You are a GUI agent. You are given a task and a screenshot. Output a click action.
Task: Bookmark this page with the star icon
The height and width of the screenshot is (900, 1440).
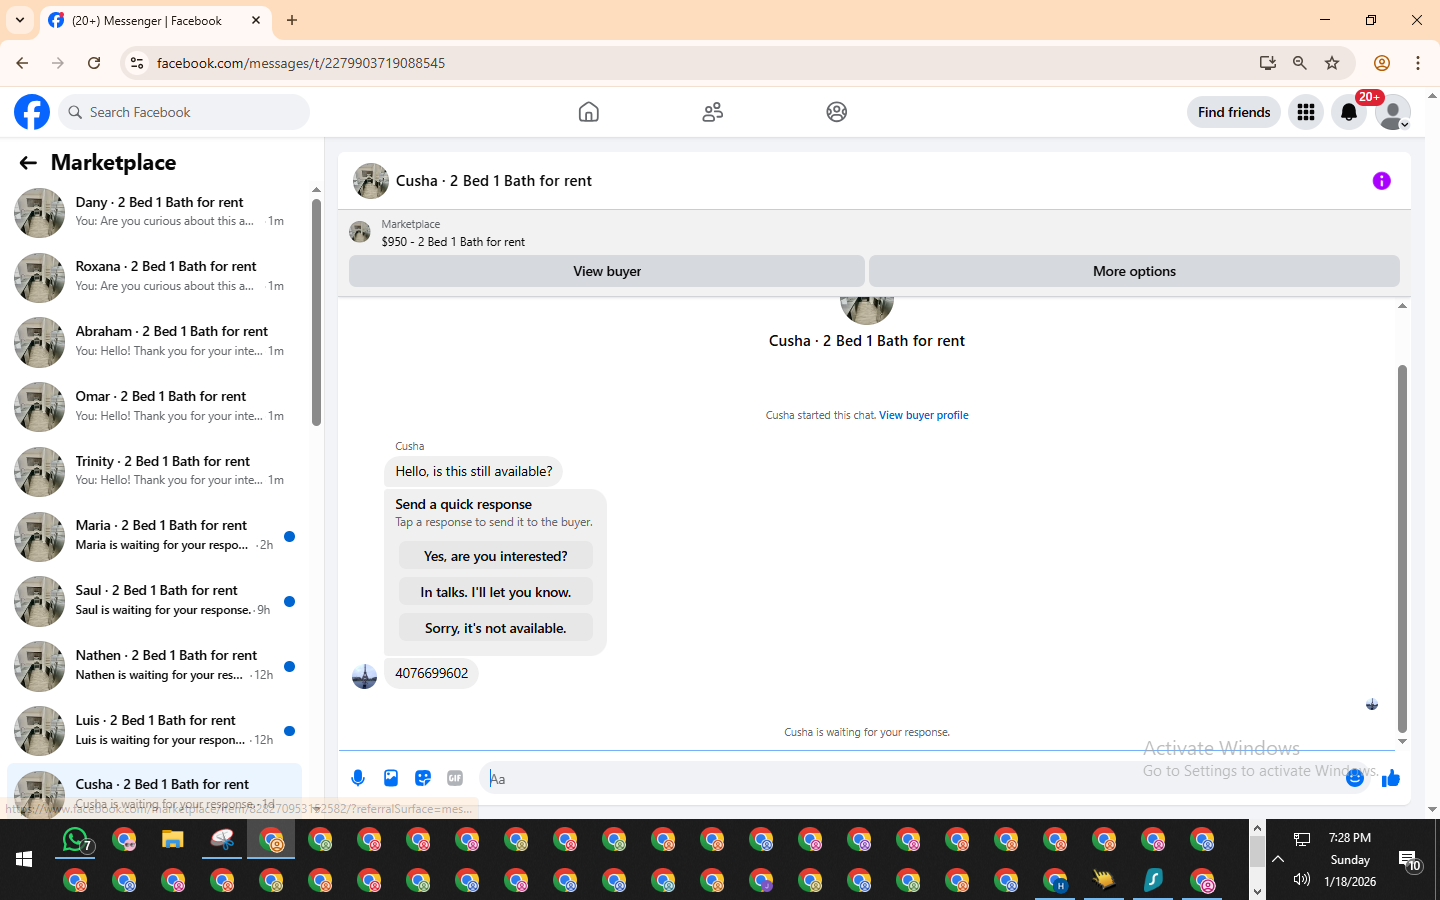coord(1332,63)
